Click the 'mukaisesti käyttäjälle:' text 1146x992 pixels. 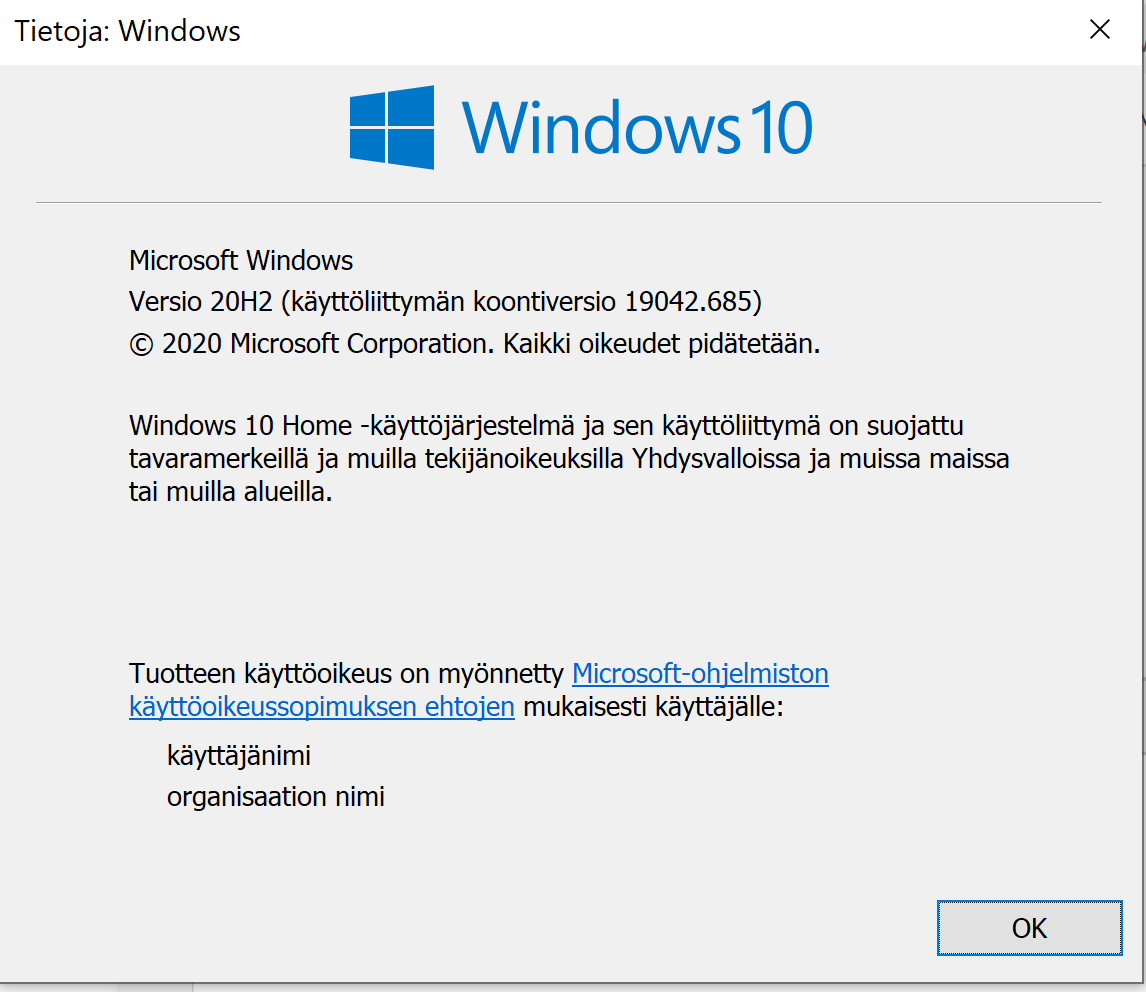point(653,707)
